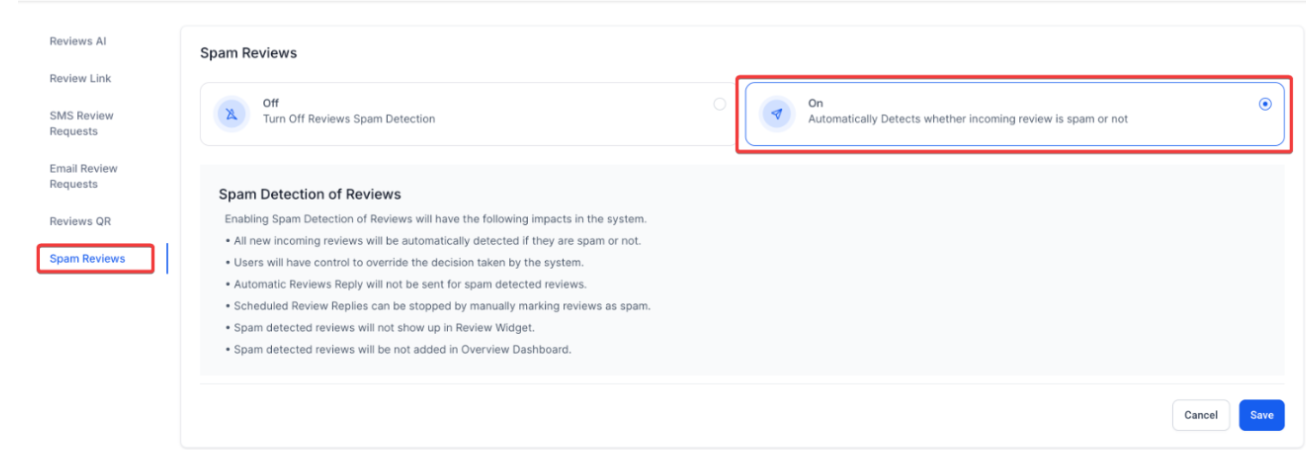Click the paper plane icon for On
1306x450 pixels.
click(777, 113)
